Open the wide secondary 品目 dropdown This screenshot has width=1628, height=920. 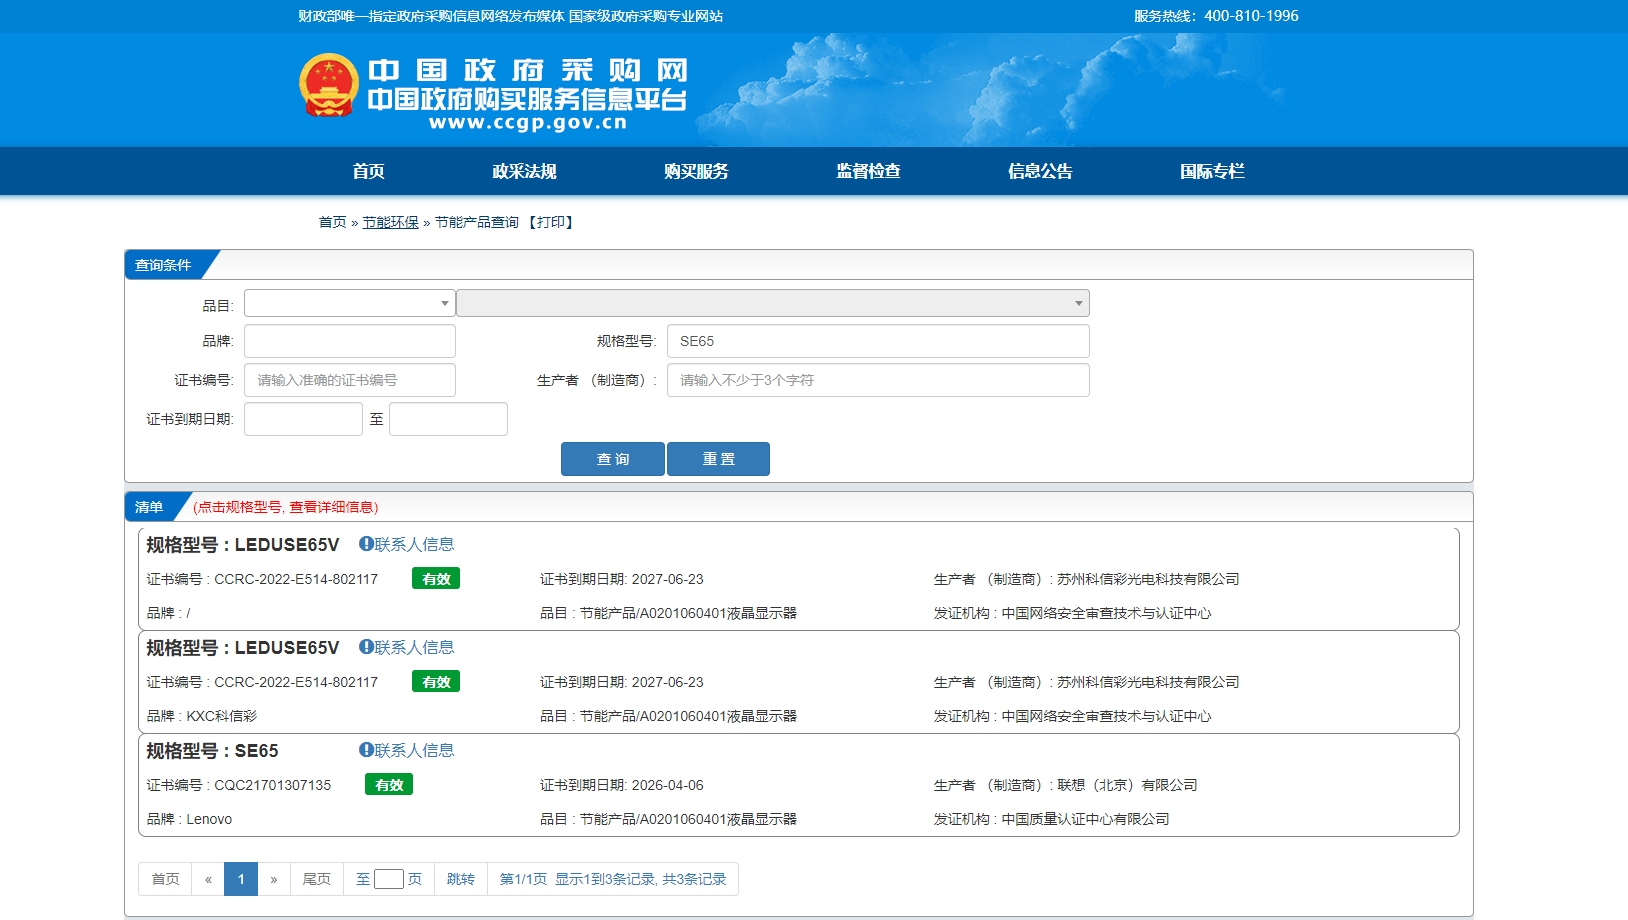tap(772, 303)
